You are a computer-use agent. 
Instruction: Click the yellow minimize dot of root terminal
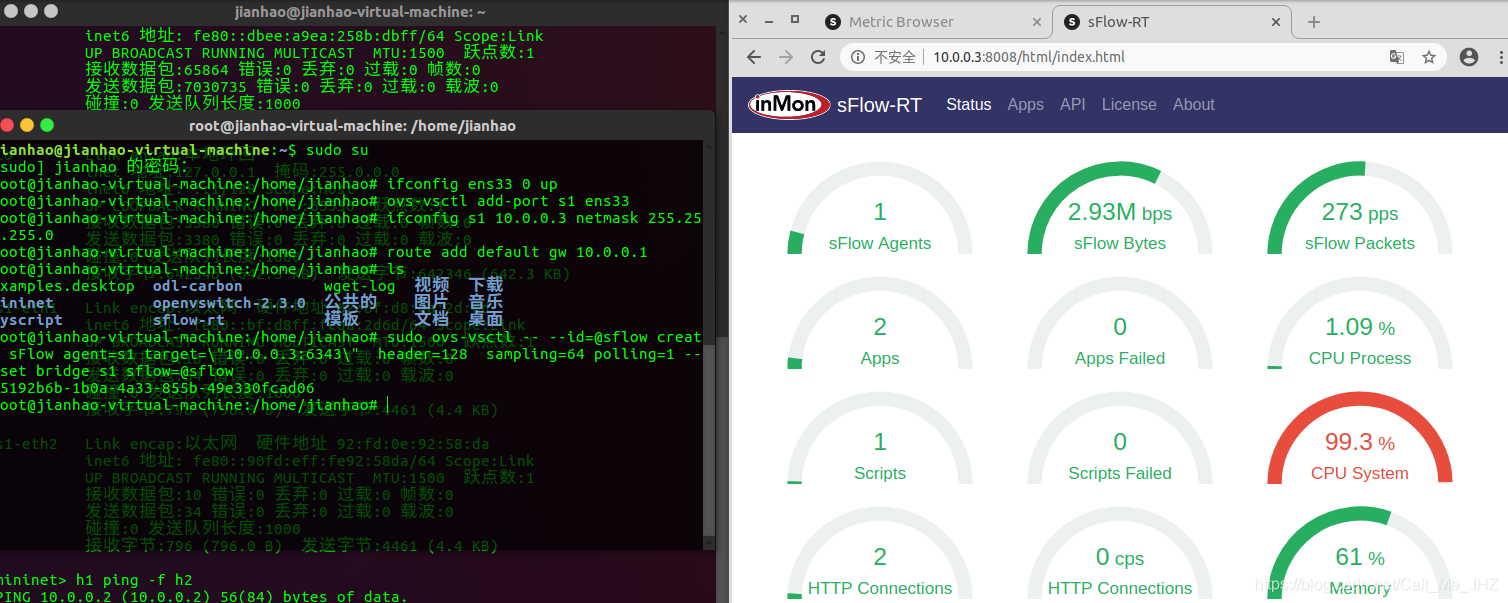coord(27,125)
